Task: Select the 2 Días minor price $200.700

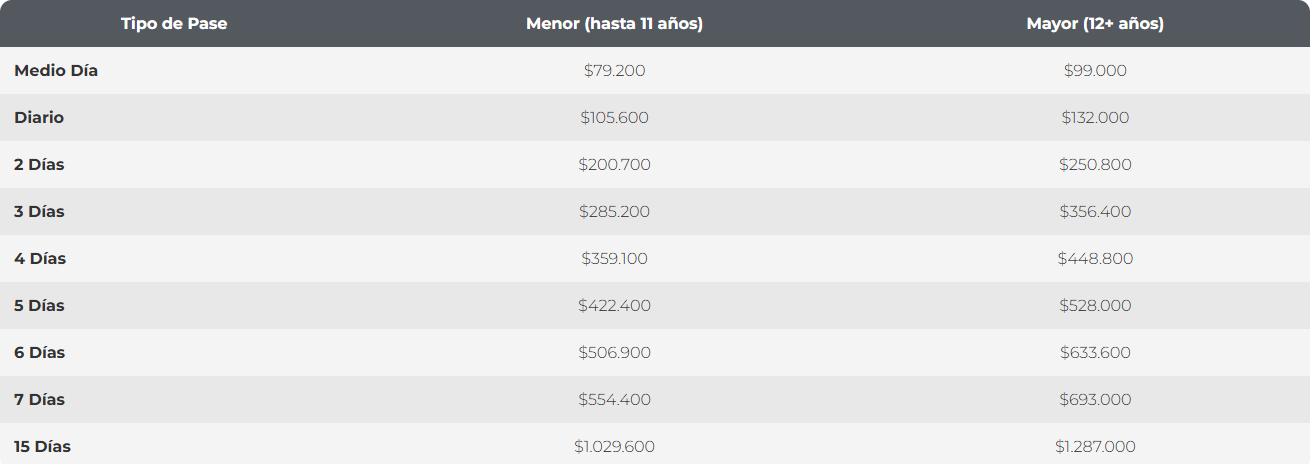Action: [614, 165]
